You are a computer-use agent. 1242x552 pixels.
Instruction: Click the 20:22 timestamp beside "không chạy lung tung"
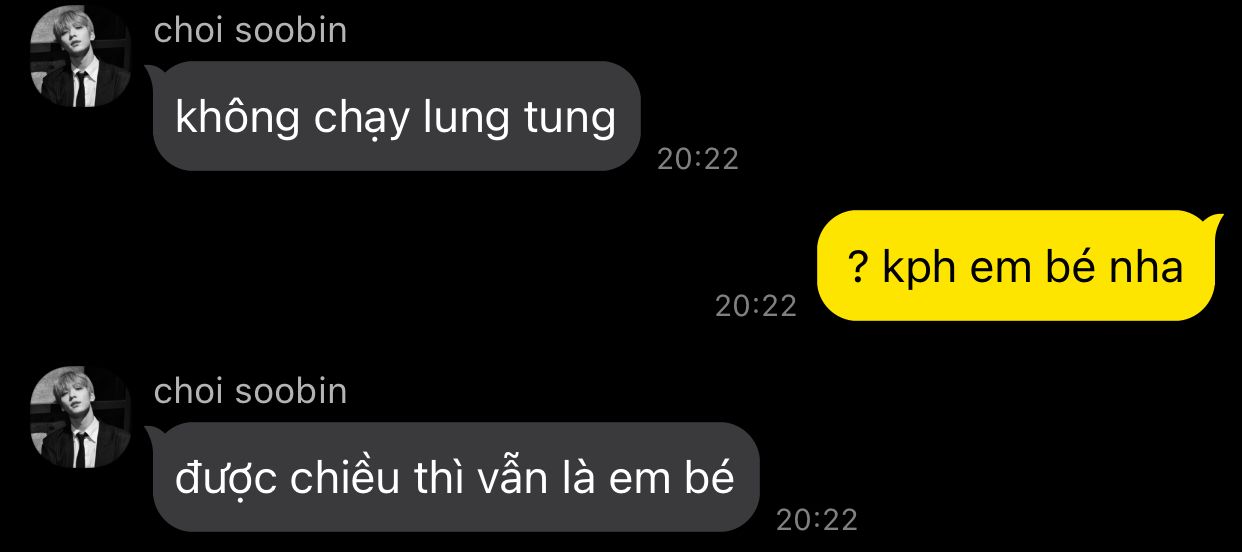698,159
